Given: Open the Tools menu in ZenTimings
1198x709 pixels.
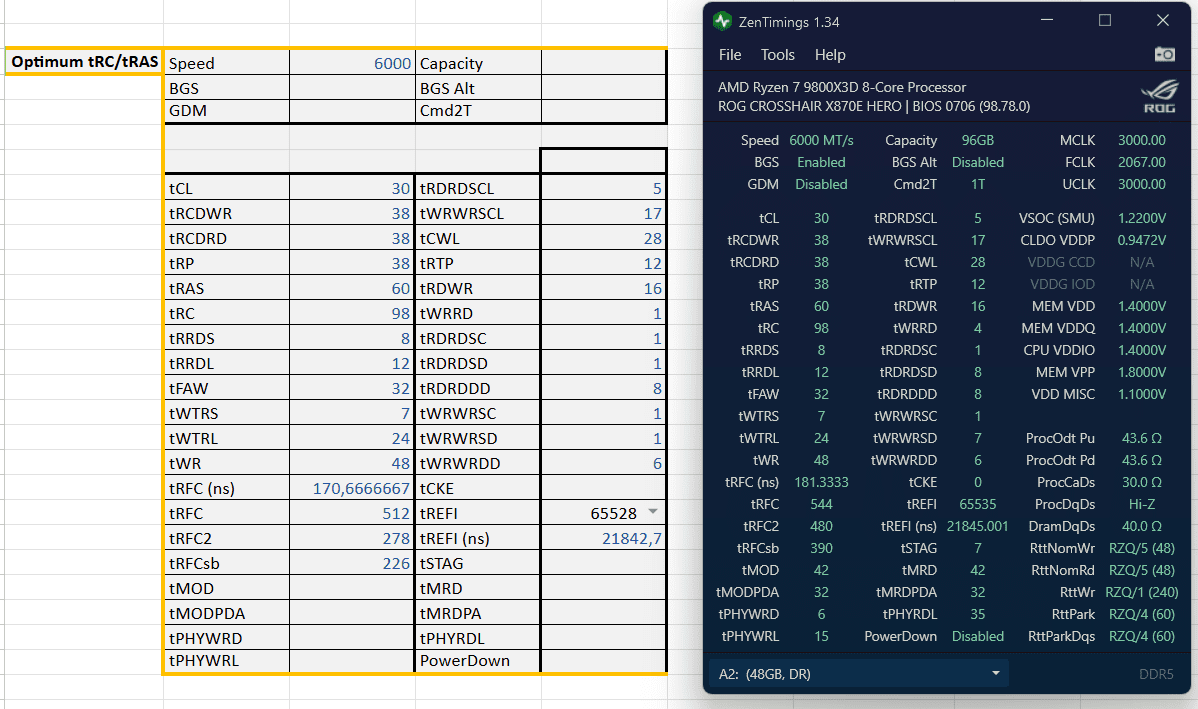Looking at the screenshot, I should 778,55.
